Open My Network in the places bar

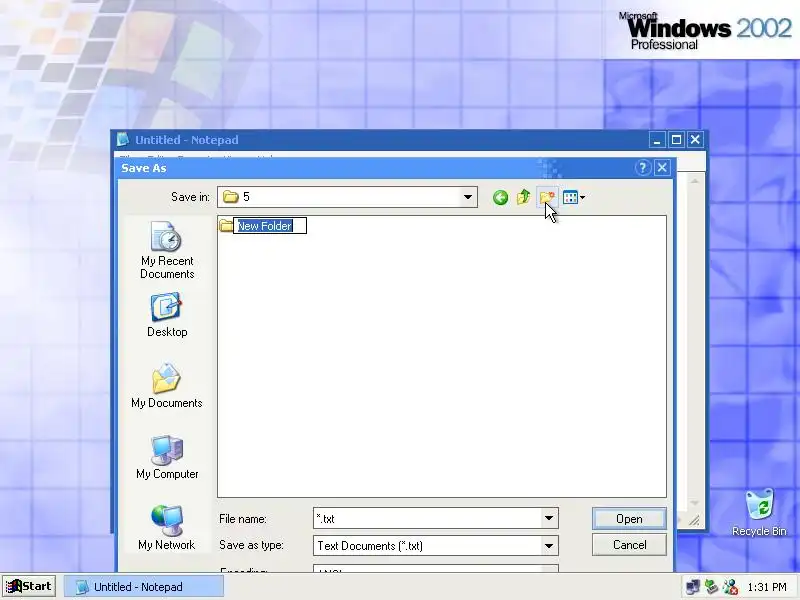167,528
